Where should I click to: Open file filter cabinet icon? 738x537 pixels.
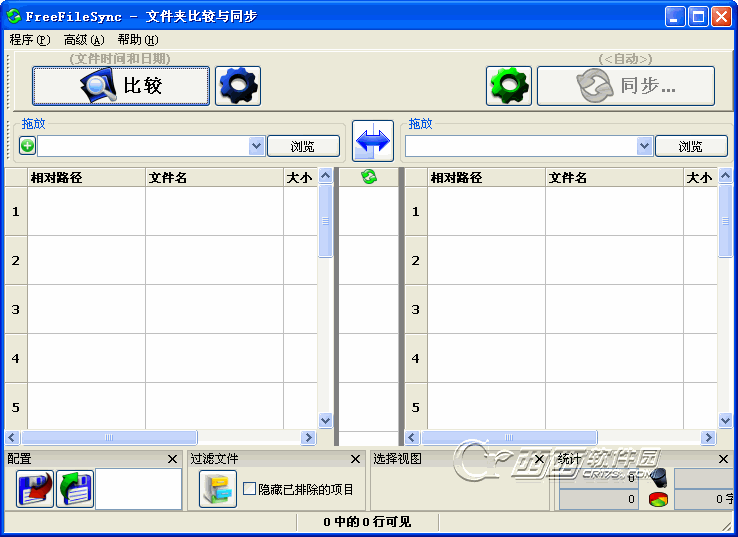point(218,489)
